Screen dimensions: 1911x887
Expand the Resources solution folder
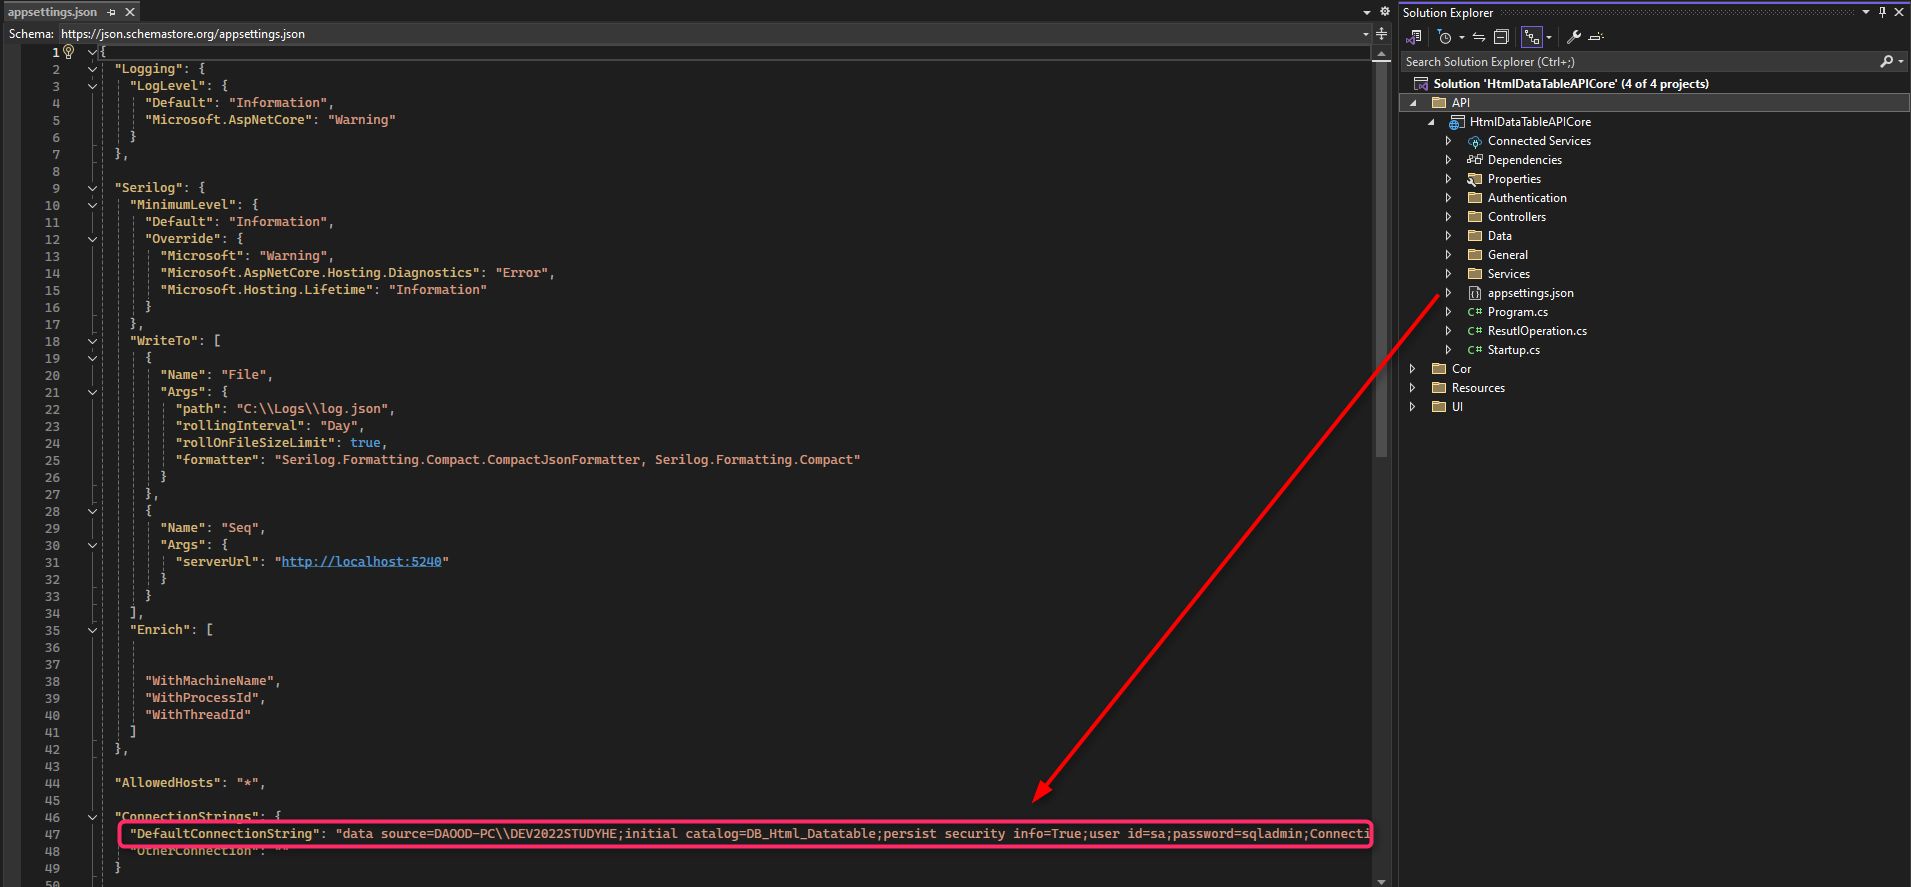1413,388
